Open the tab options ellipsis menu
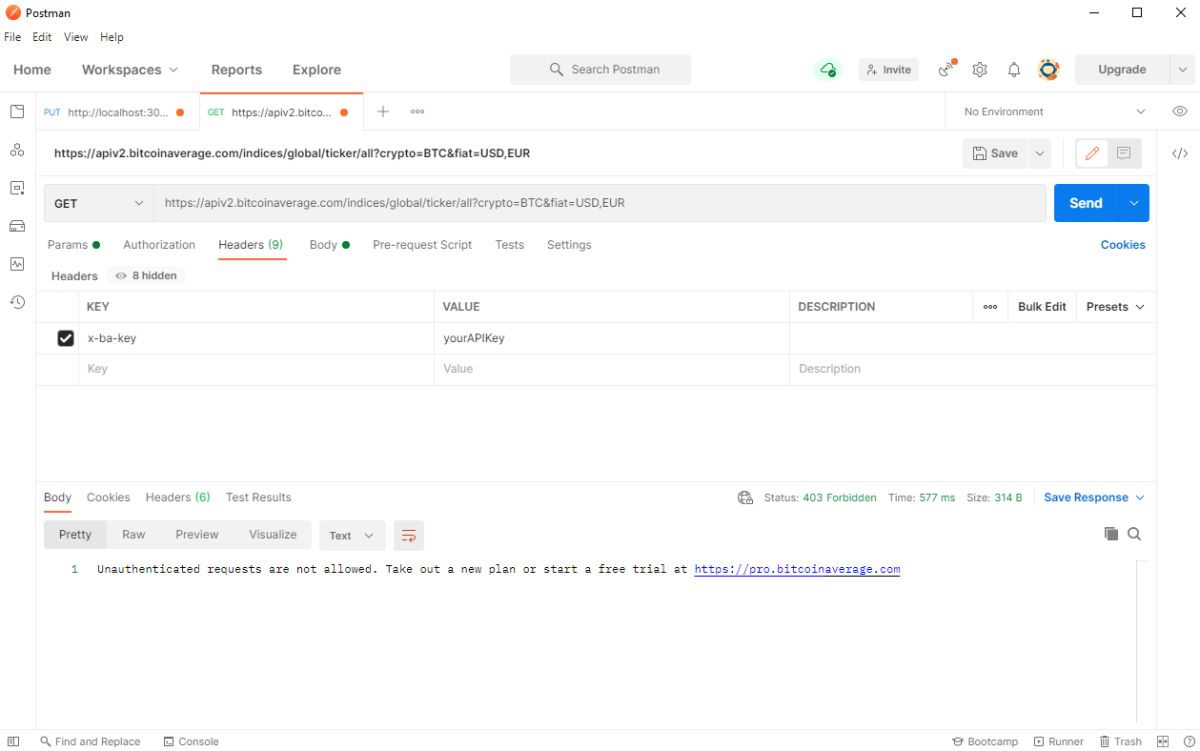Viewport: 1200px width, 751px height. (417, 112)
